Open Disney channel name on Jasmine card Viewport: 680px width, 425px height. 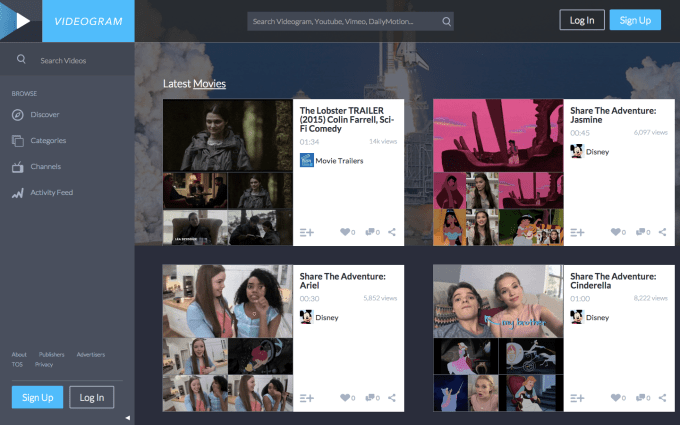click(x=597, y=152)
